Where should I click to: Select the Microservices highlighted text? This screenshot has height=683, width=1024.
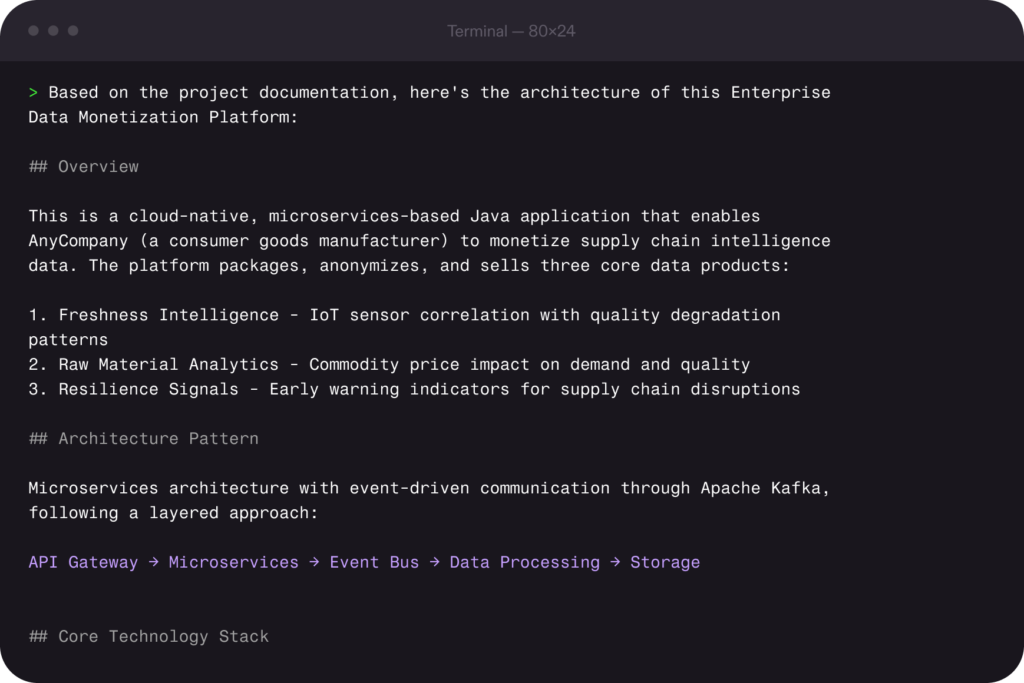[x=234, y=562]
